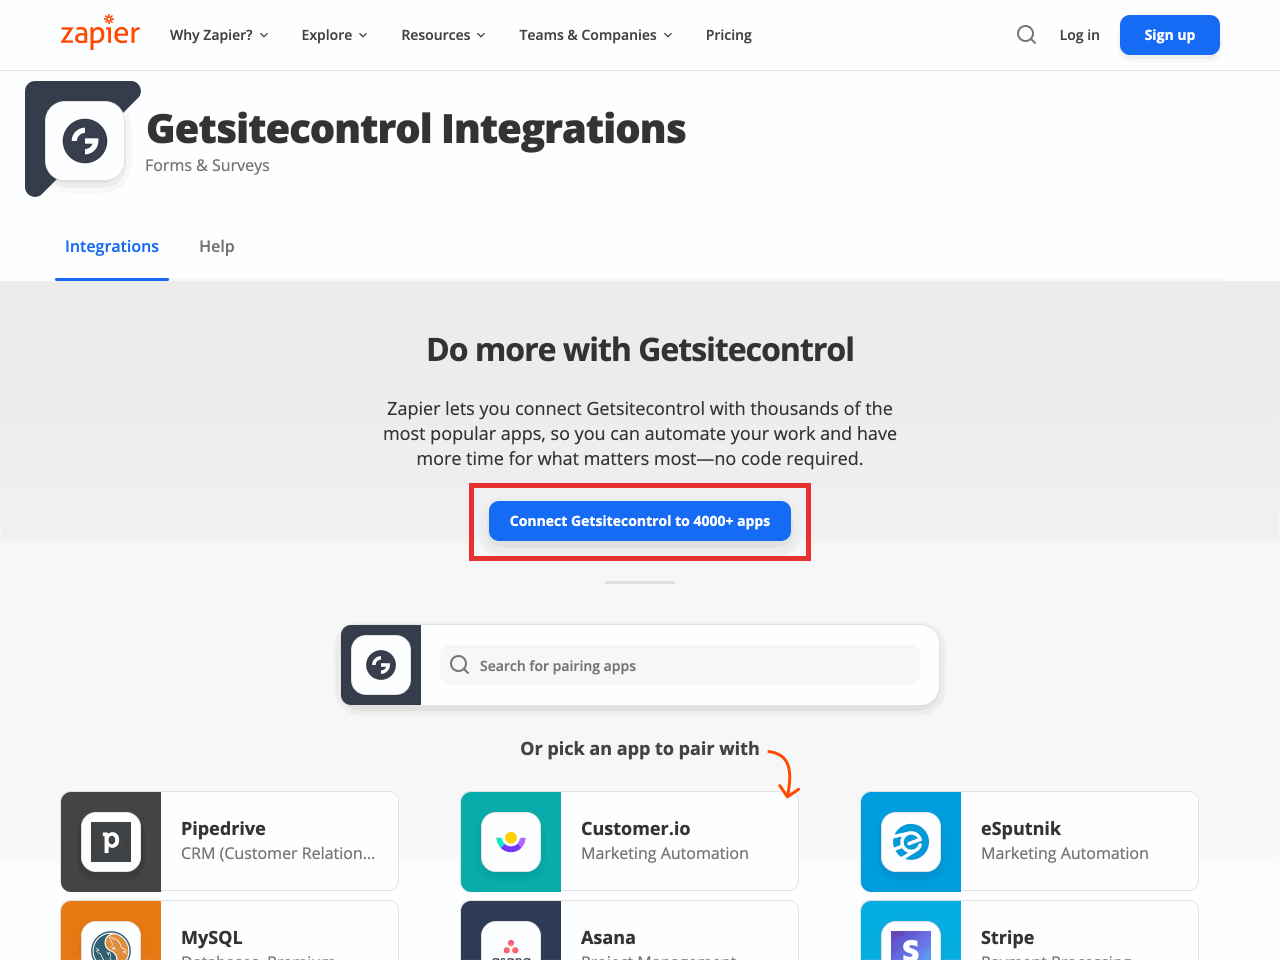
Task: Select the Integrations tab
Action: tap(112, 246)
